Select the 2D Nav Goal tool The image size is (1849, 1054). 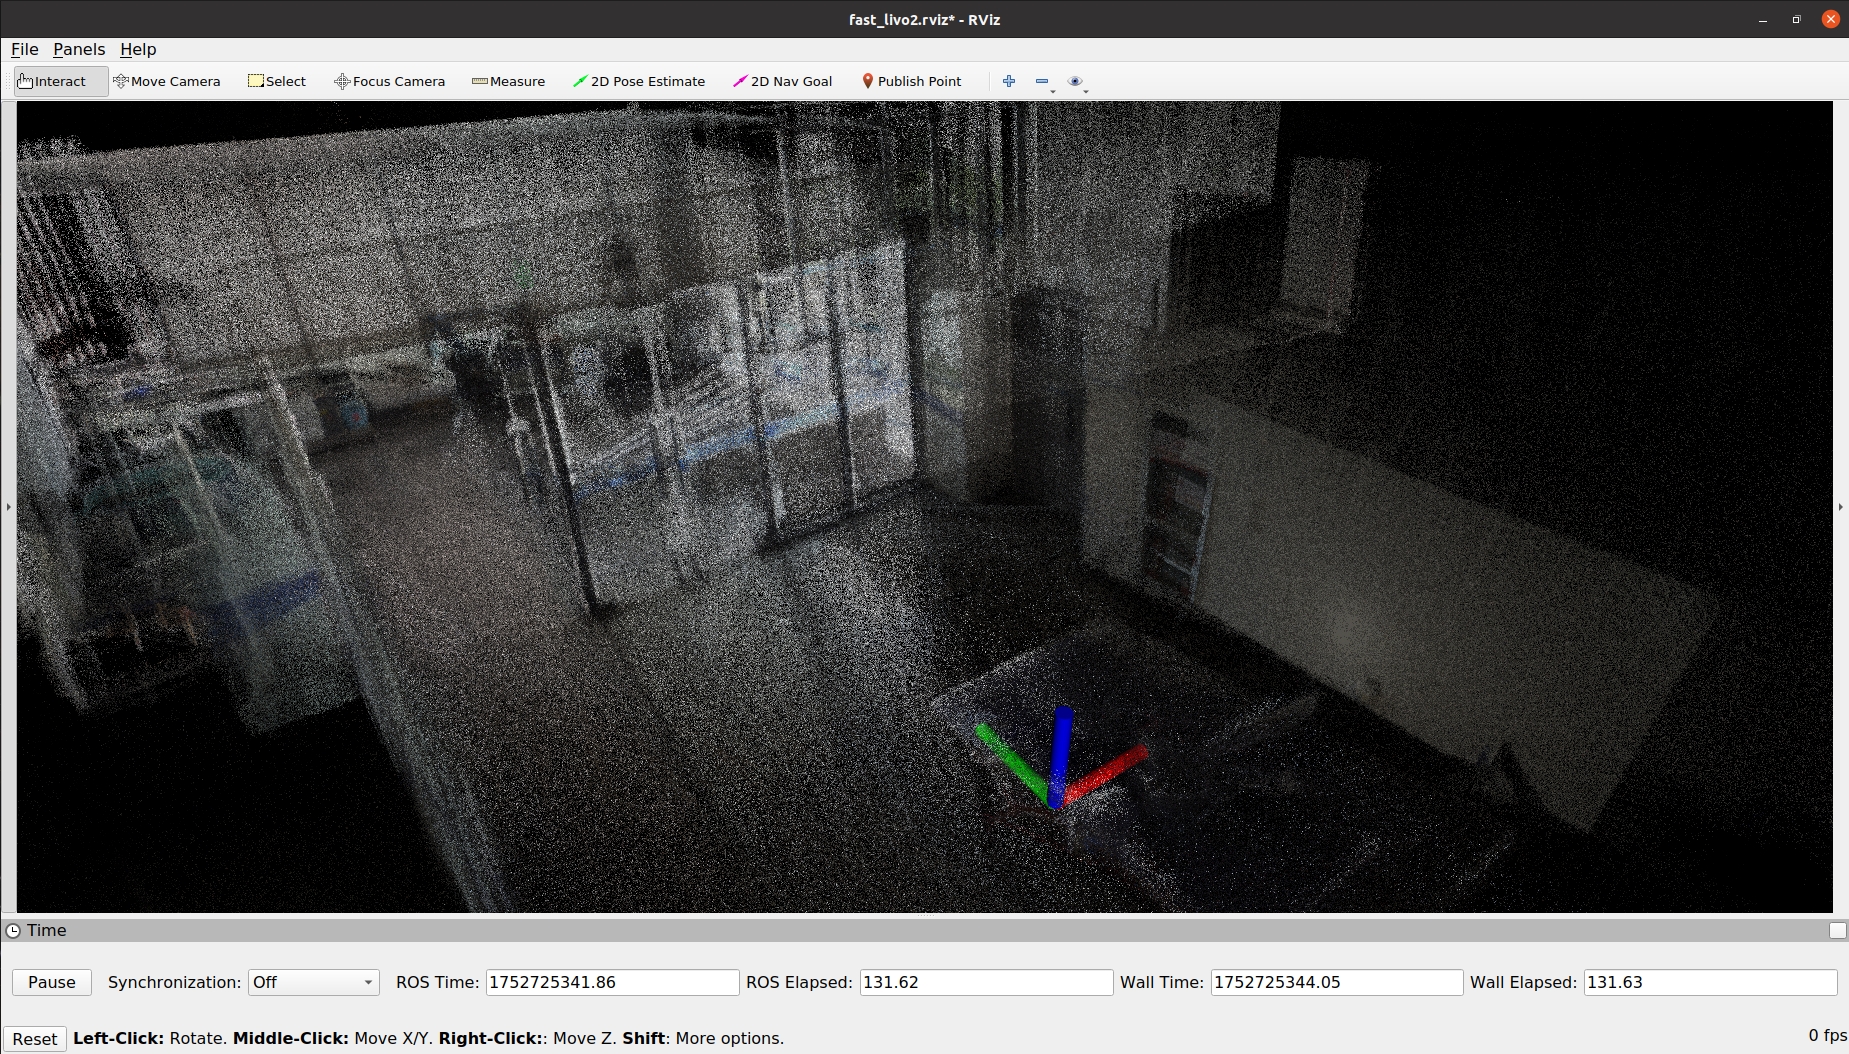(x=782, y=82)
